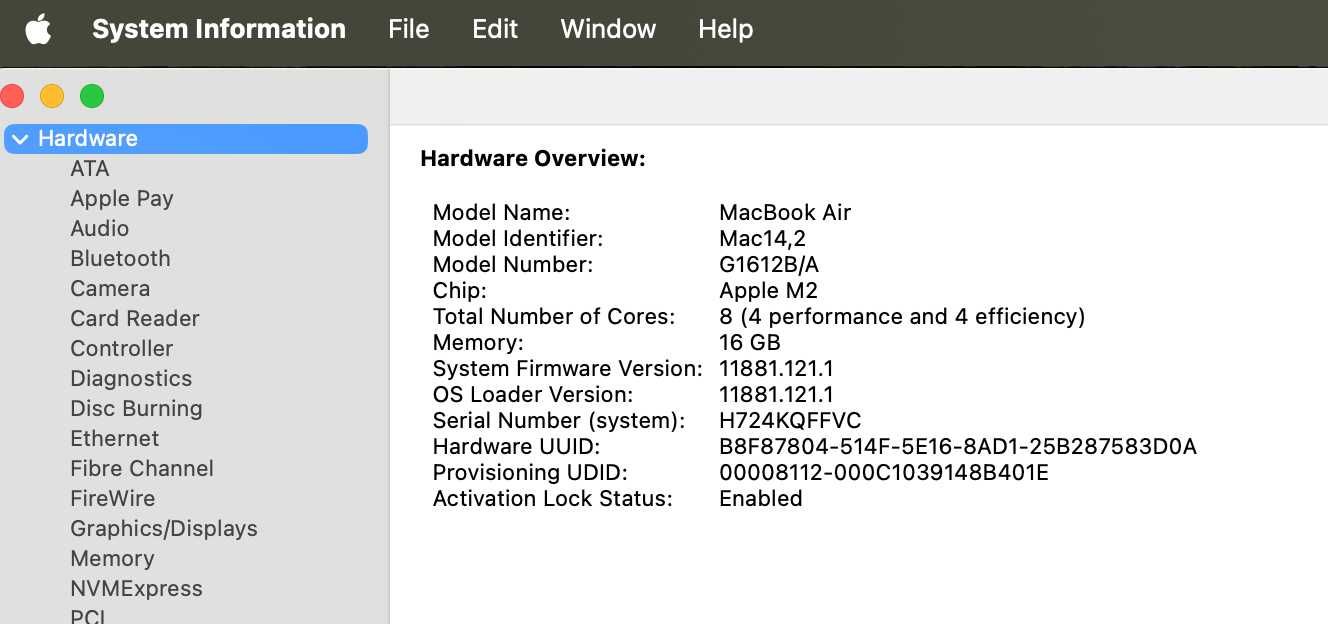
Task: Click the Total Number of Cores: label
Action: pyautogui.click(x=554, y=316)
